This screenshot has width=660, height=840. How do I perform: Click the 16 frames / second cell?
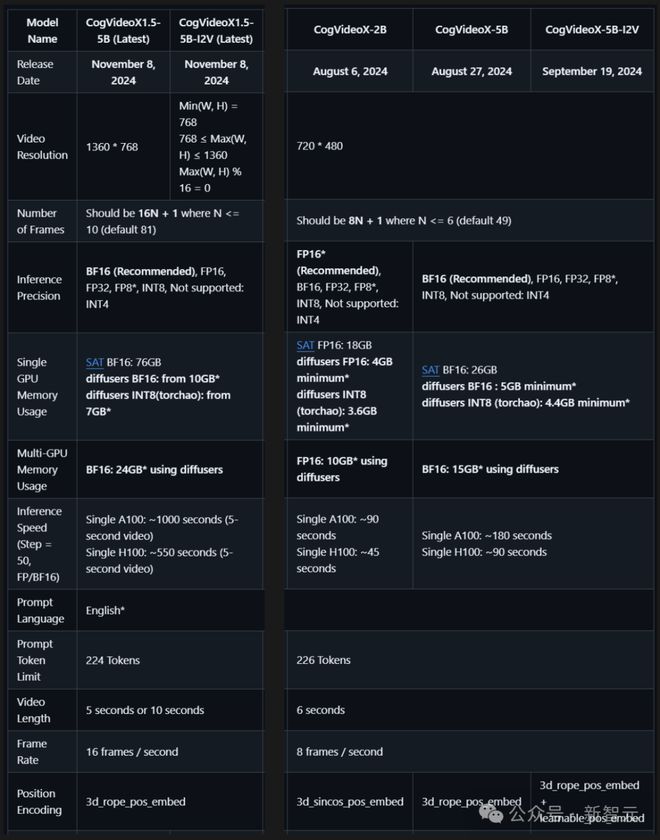click(132, 752)
